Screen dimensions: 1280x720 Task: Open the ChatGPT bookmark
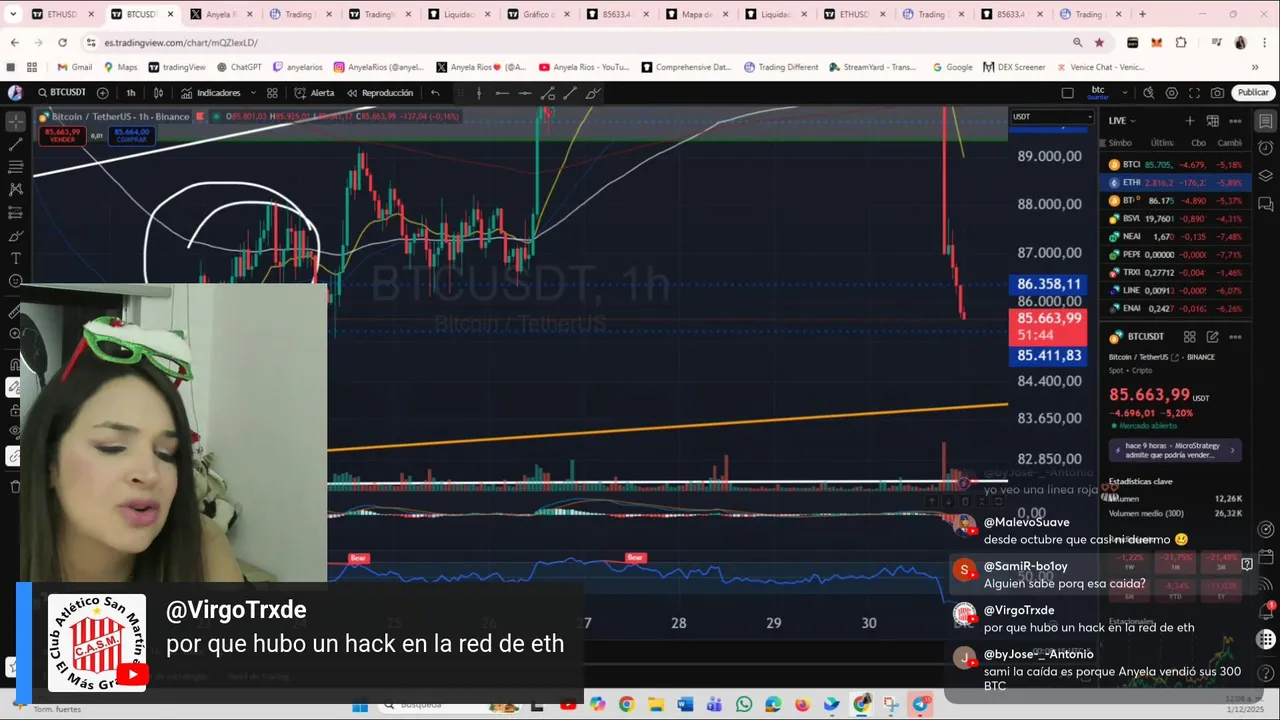(239, 67)
